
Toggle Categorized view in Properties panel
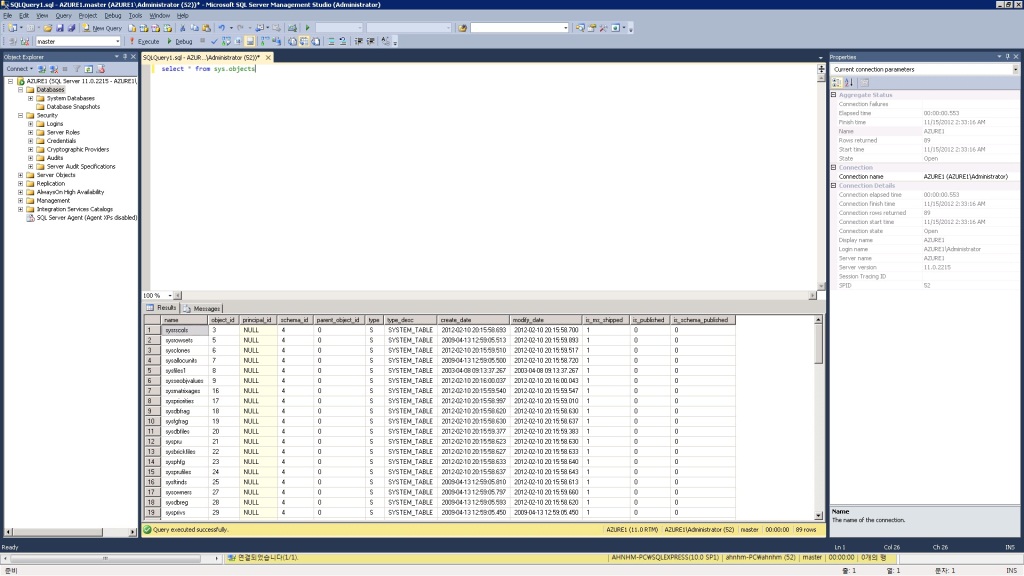[x=837, y=82]
